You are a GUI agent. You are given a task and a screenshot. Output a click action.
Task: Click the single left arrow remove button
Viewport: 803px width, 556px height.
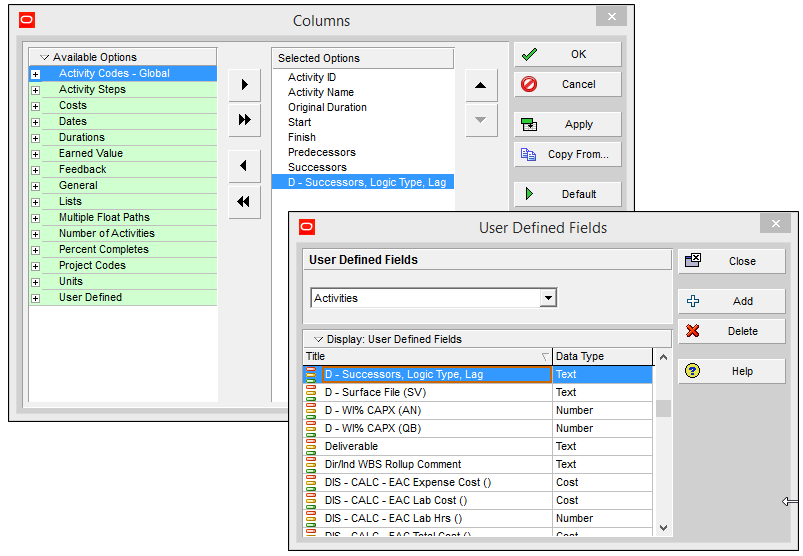(x=244, y=166)
